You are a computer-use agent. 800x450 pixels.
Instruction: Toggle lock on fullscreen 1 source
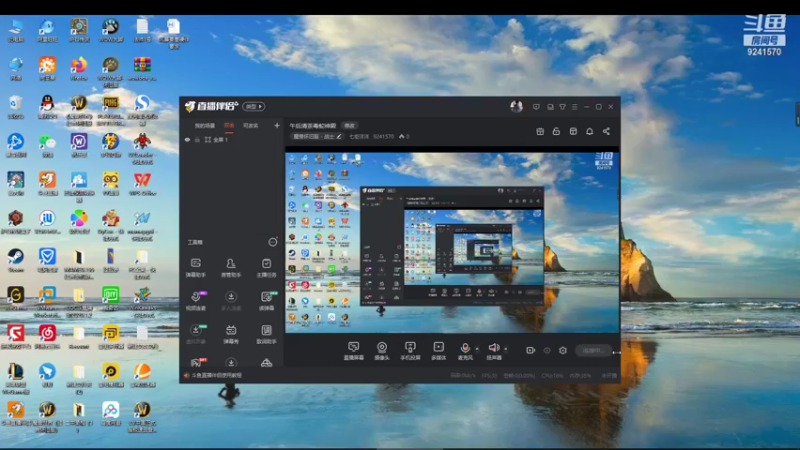[x=197, y=140]
